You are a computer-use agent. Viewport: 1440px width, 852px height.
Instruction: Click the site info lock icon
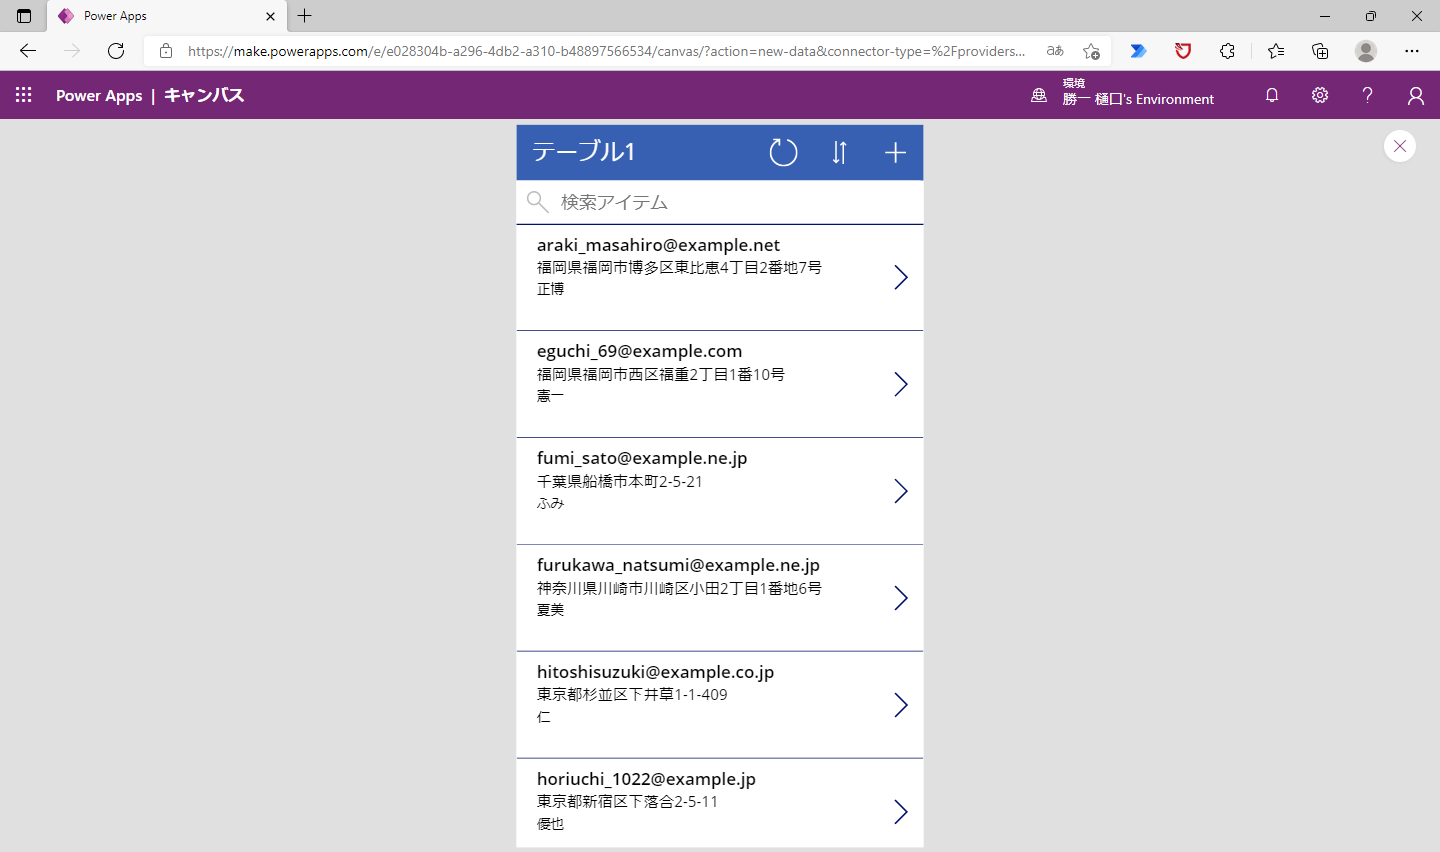(166, 51)
